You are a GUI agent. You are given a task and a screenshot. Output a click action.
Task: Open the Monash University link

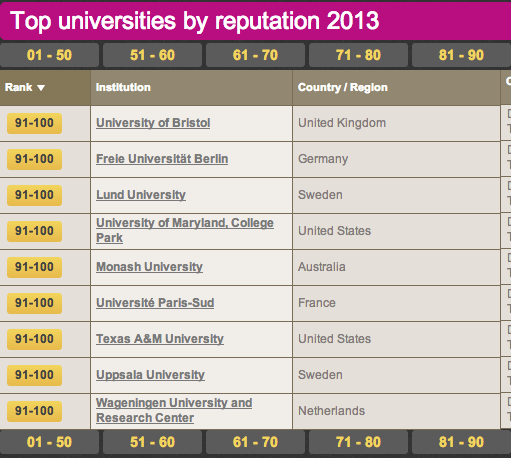click(x=149, y=267)
